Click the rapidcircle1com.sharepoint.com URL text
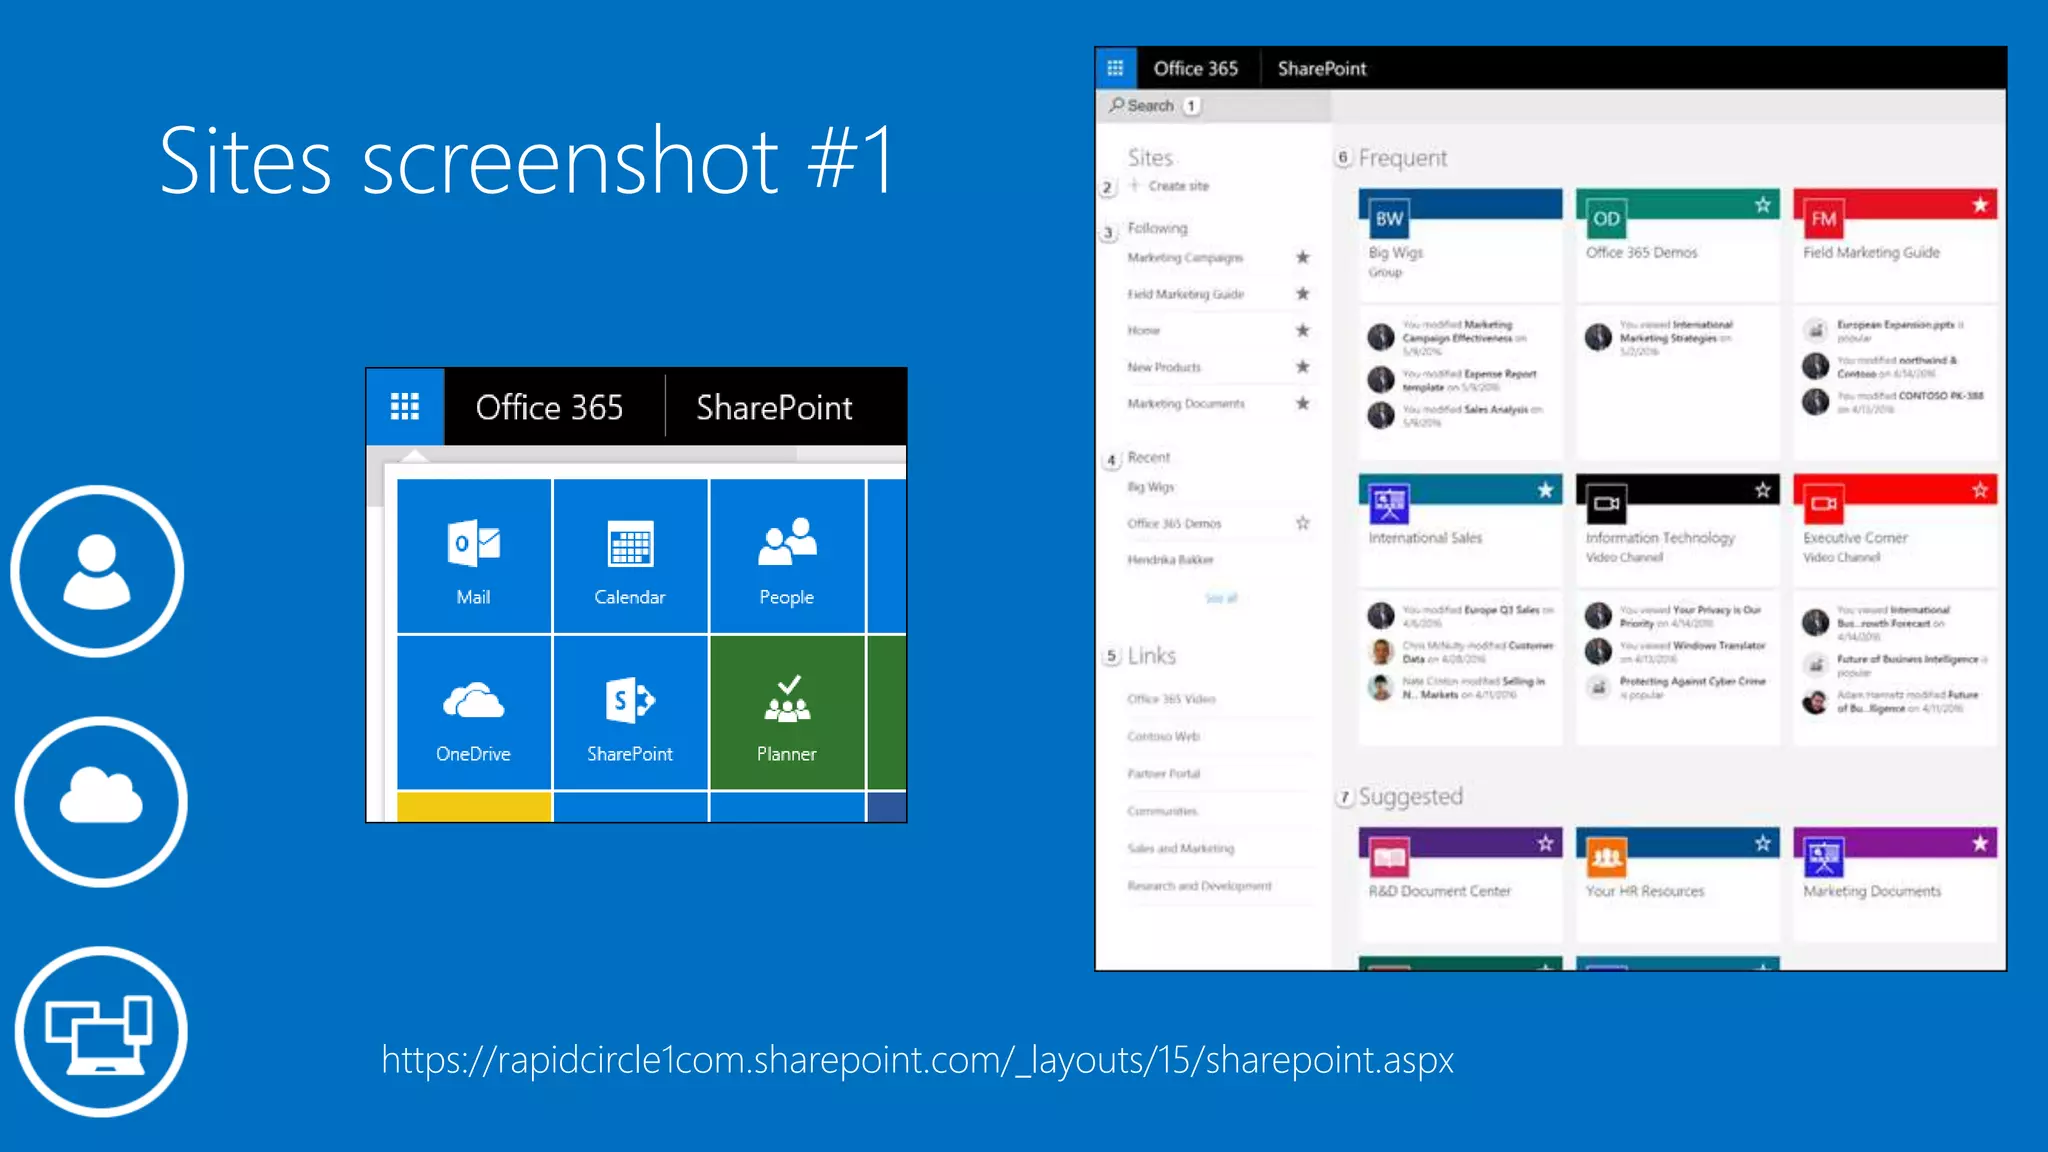The height and width of the screenshot is (1152, 2048). (x=917, y=1060)
